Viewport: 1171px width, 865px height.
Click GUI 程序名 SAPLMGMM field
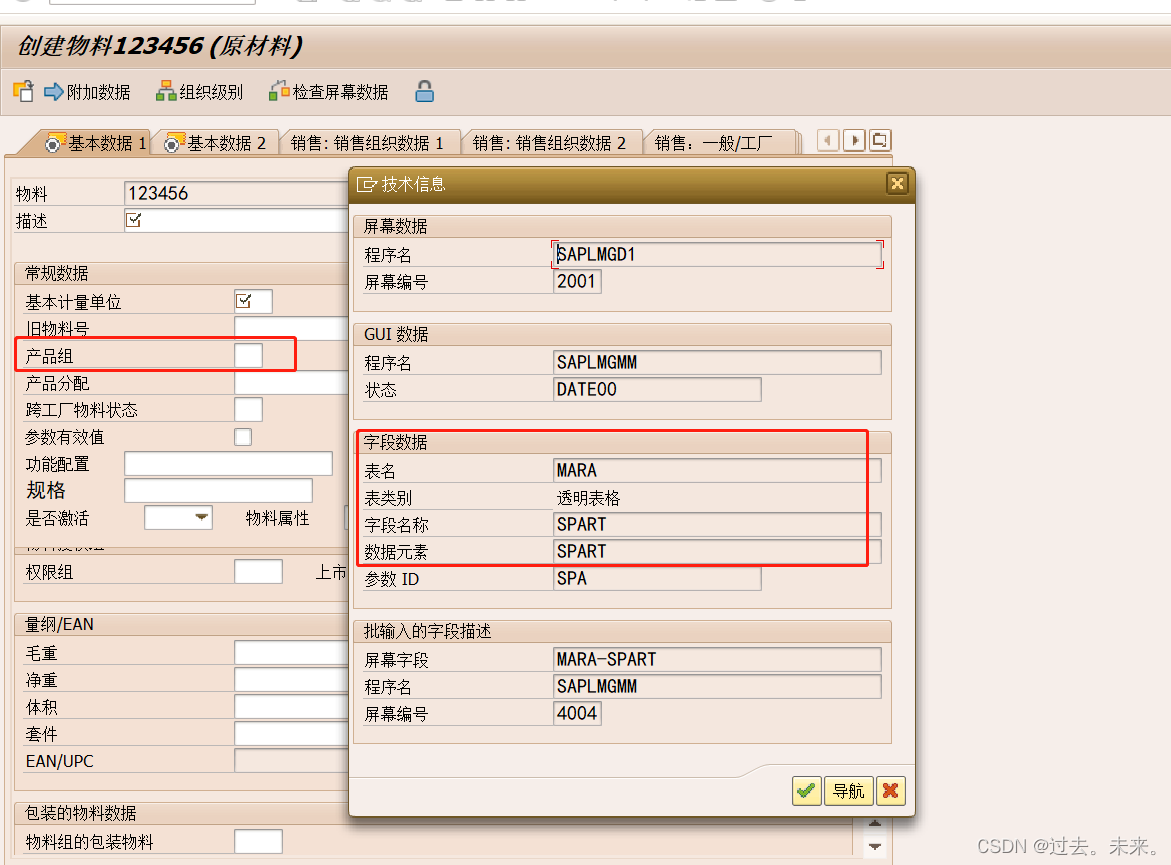[x=717, y=362]
